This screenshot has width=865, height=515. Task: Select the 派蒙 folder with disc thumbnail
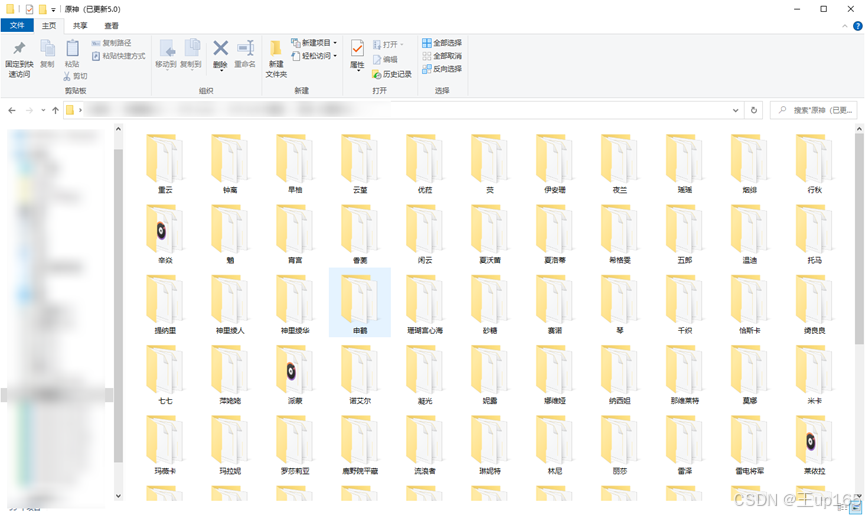tap(295, 374)
